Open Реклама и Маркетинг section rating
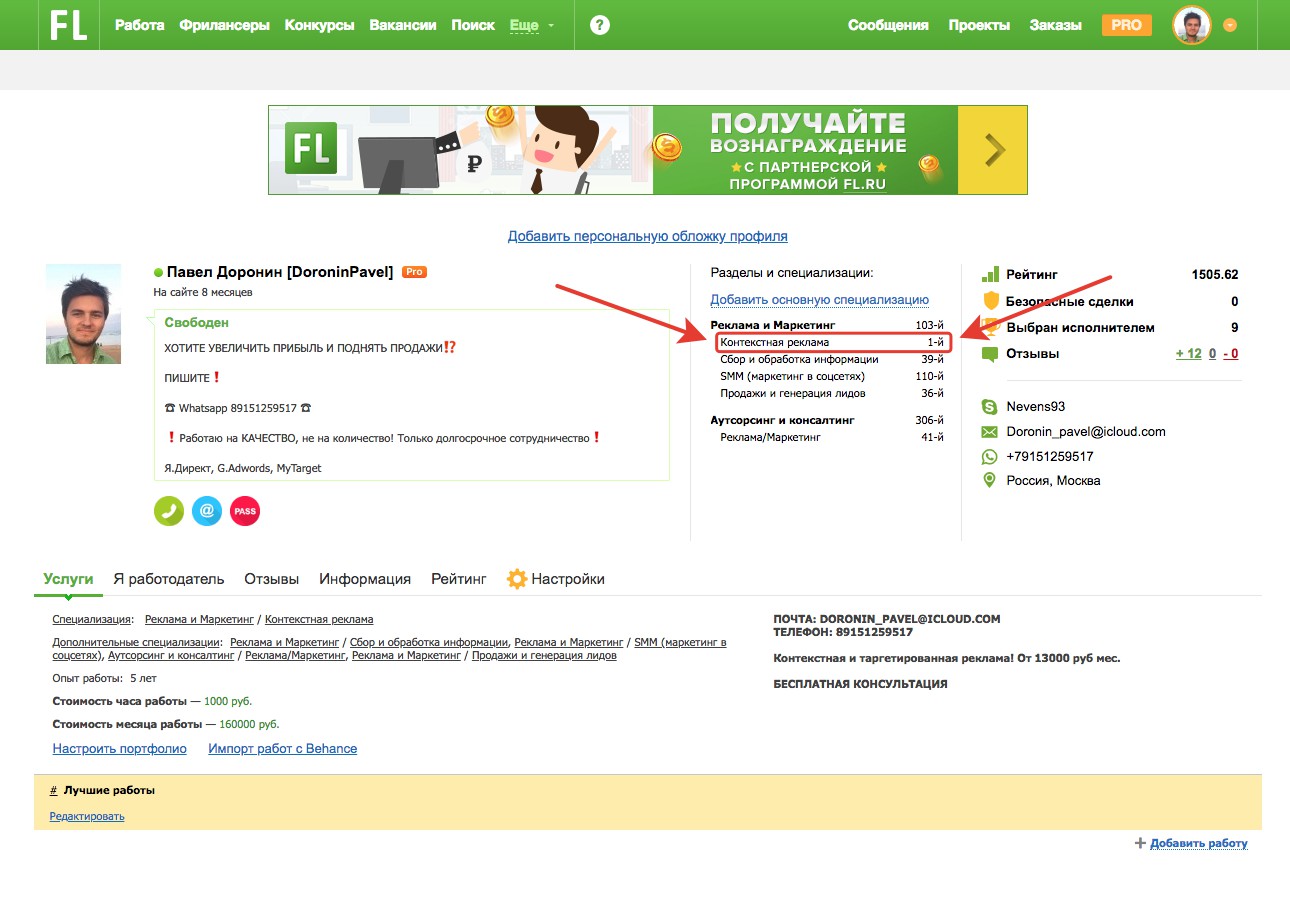The width and height of the screenshot is (1290, 898). (827, 325)
